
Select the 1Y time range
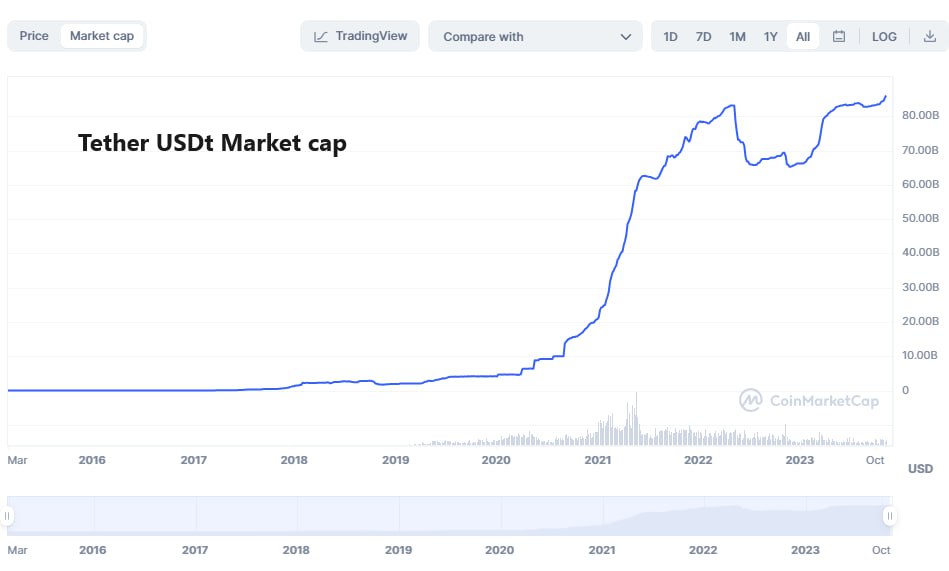[x=770, y=36]
